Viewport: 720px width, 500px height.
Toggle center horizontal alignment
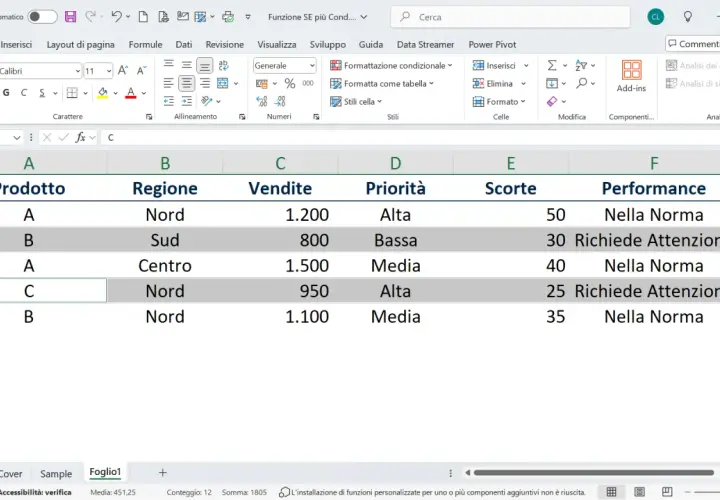[x=186, y=83]
